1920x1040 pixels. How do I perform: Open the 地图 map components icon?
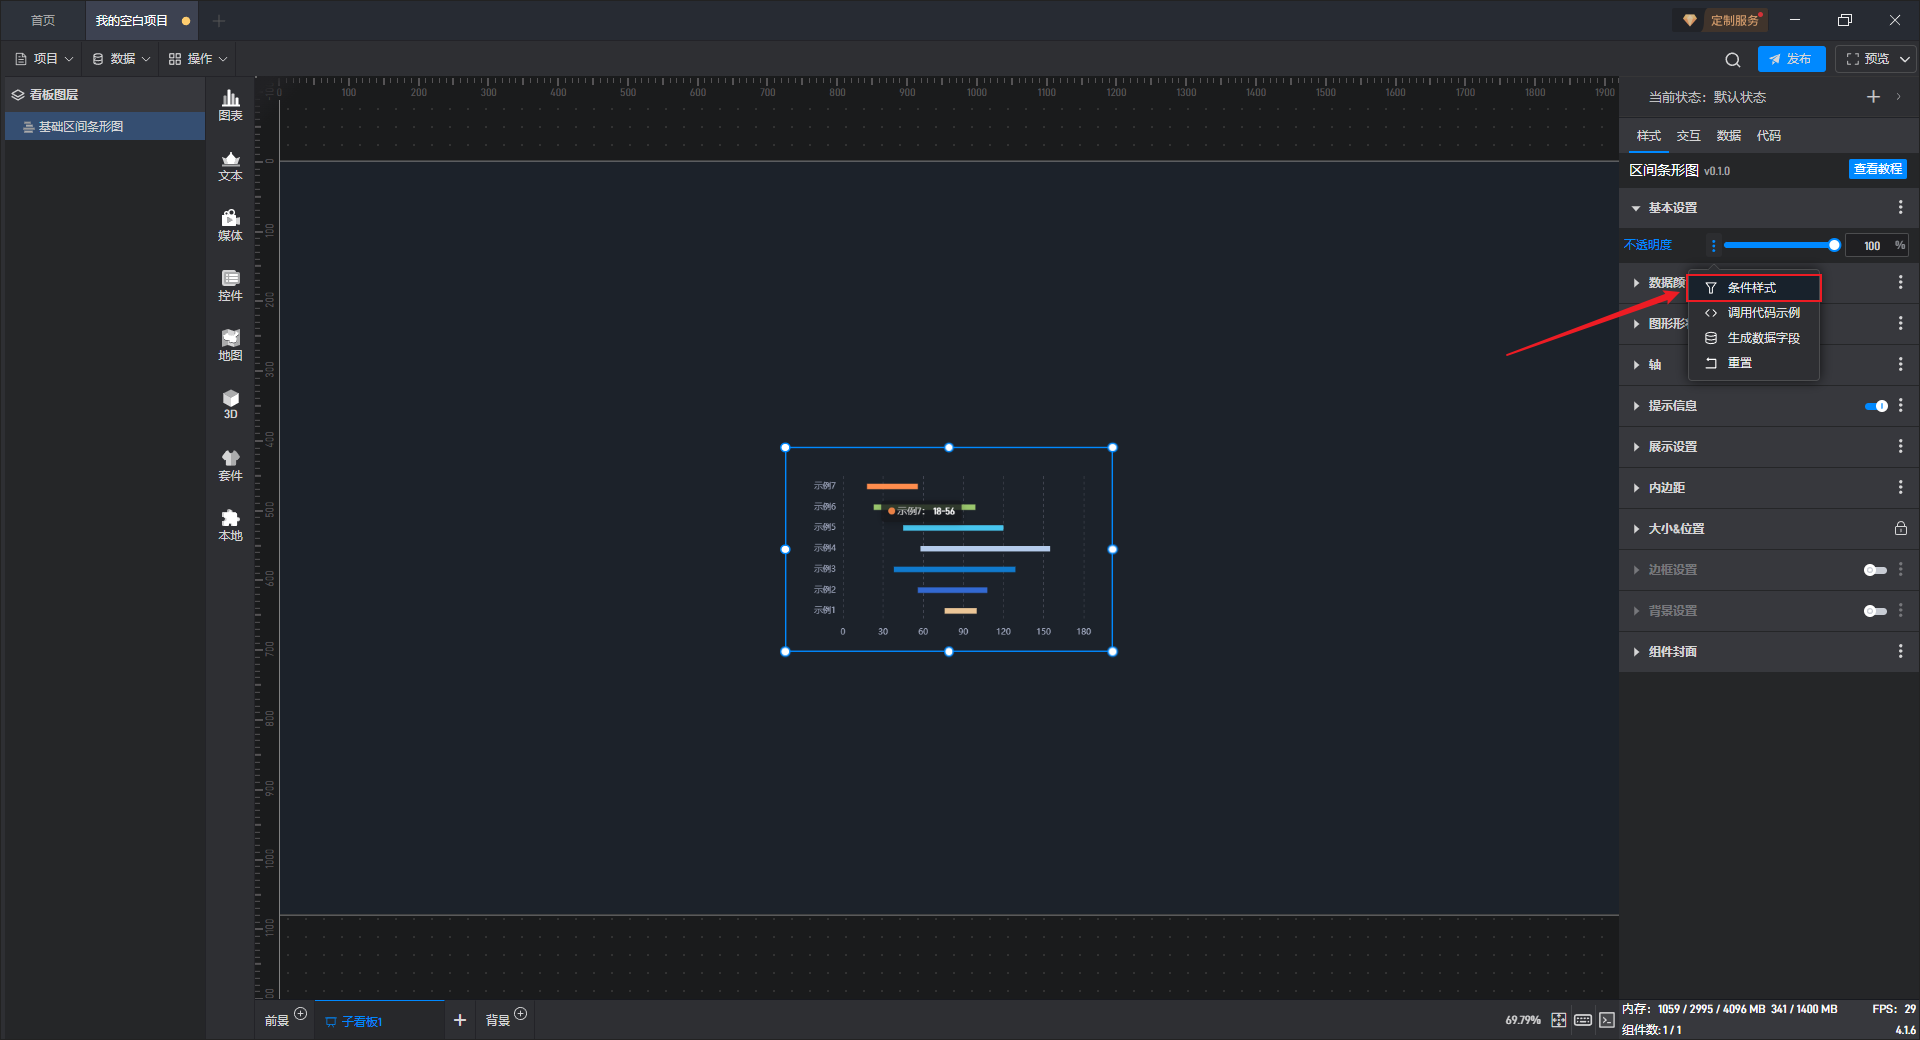[230, 345]
